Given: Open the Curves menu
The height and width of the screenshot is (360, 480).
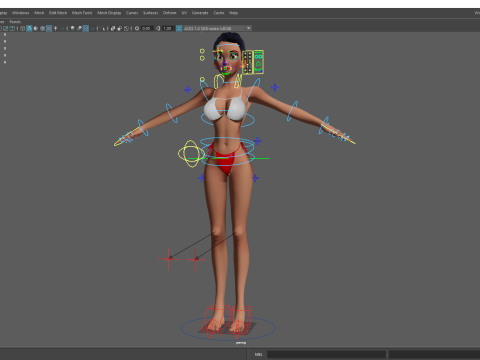Looking at the screenshot, I should (x=132, y=13).
